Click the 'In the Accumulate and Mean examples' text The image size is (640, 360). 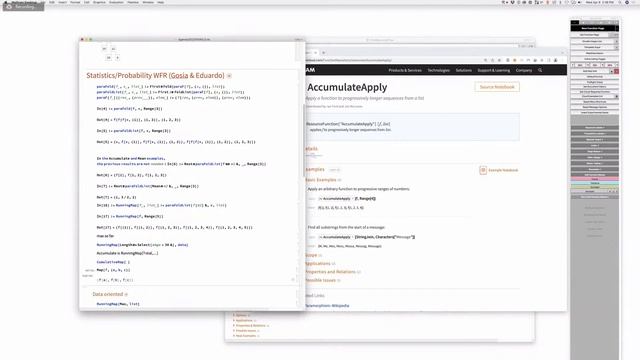coord(131,158)
